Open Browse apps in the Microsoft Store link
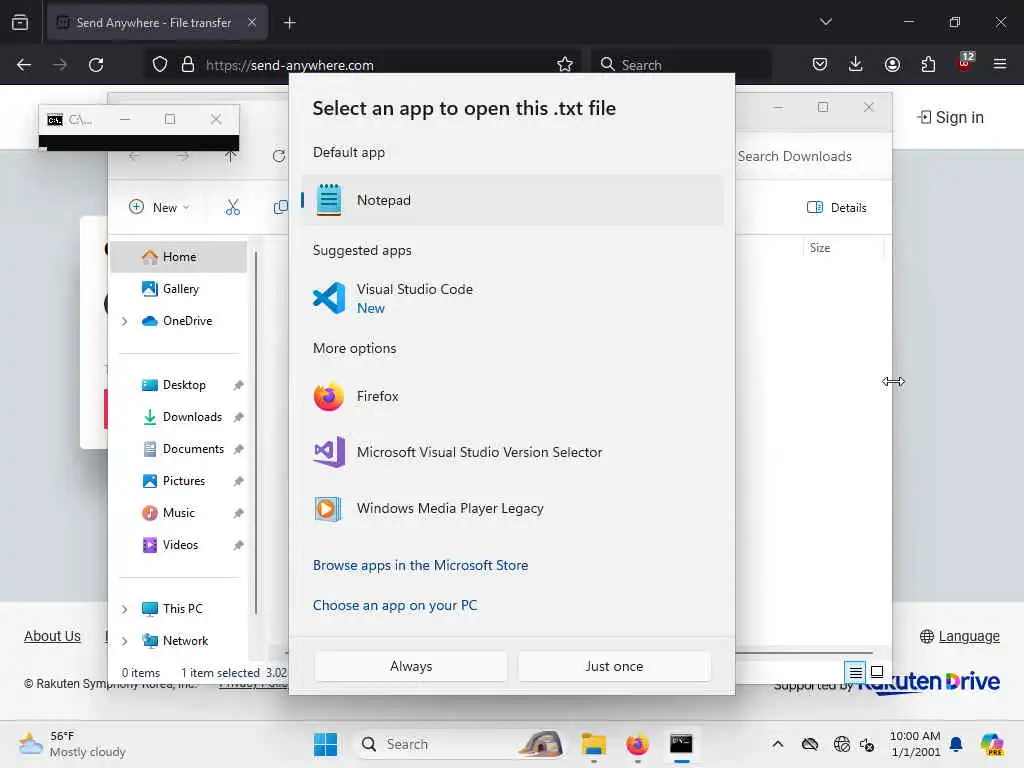1024x768 pixels. [421, 566]
